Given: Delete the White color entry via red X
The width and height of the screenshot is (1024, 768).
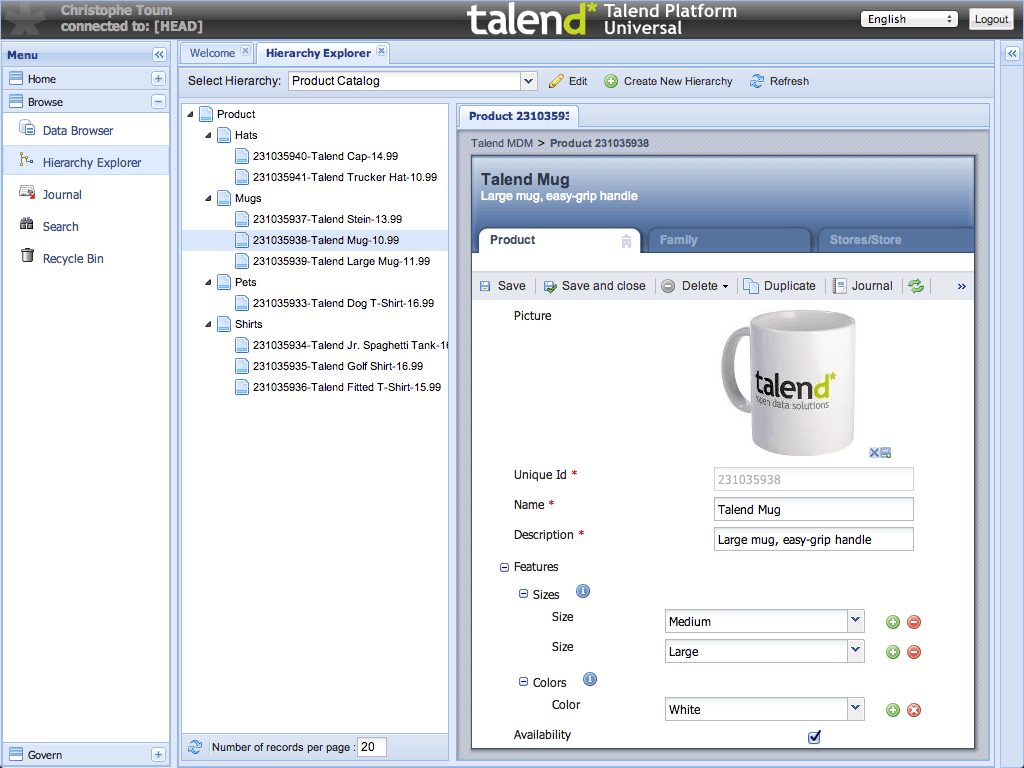Looking at the screenshot, I should click(913, 710).
